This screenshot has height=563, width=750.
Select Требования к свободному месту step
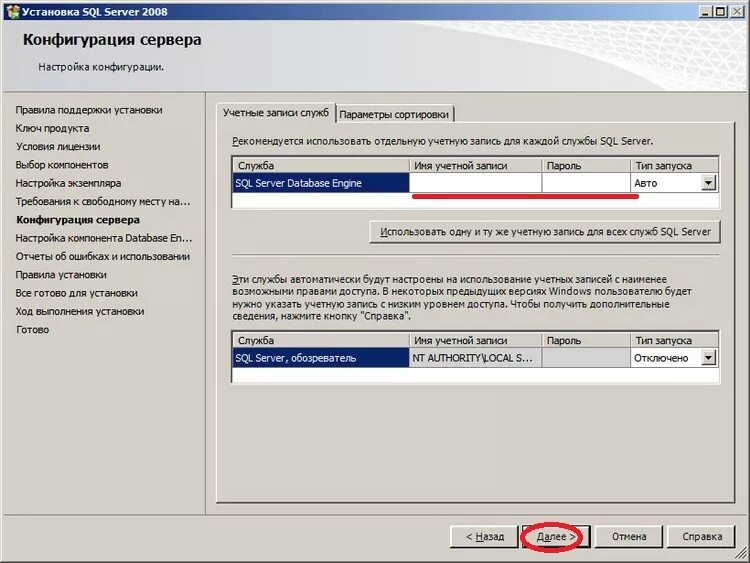coord(103,201)
